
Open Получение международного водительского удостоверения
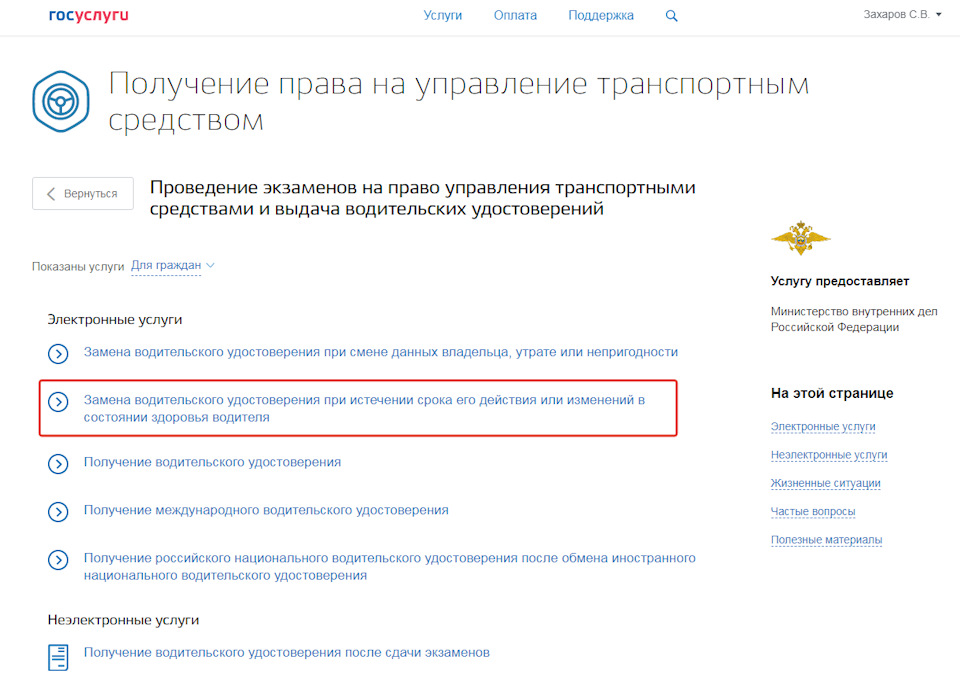[266, 510]
